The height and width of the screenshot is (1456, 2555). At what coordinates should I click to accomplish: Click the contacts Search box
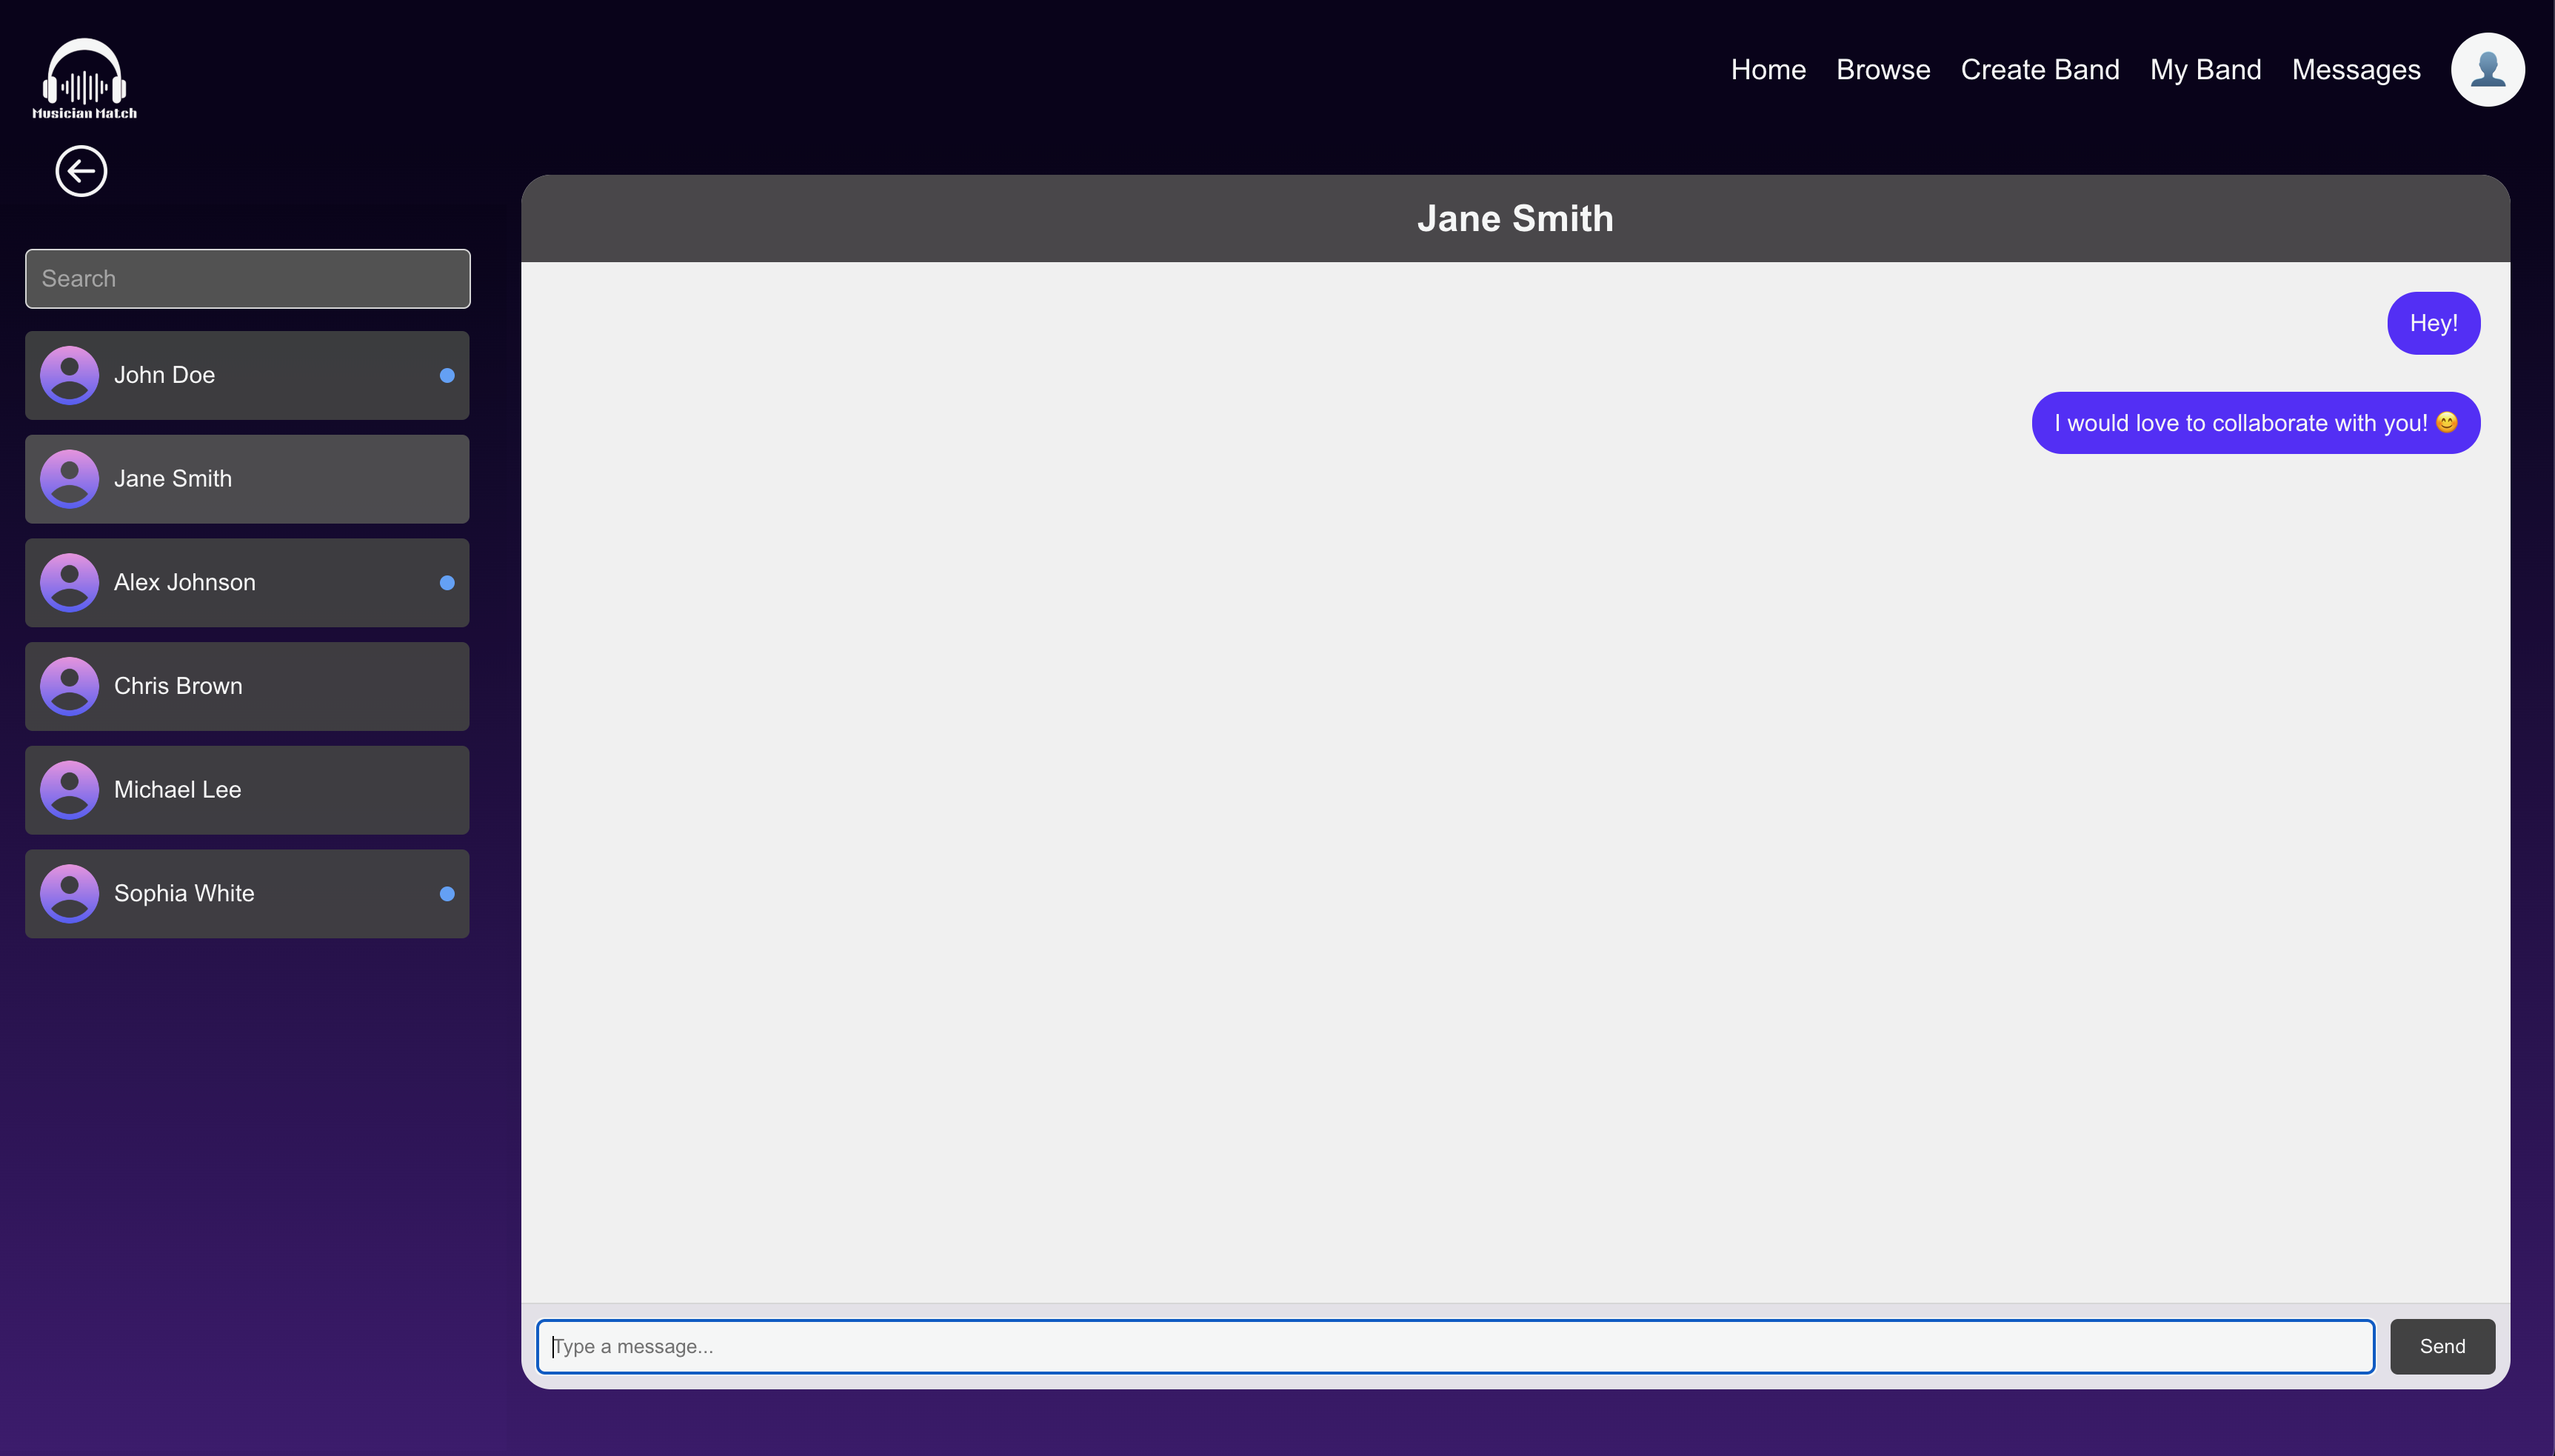[x=247, y=279]
